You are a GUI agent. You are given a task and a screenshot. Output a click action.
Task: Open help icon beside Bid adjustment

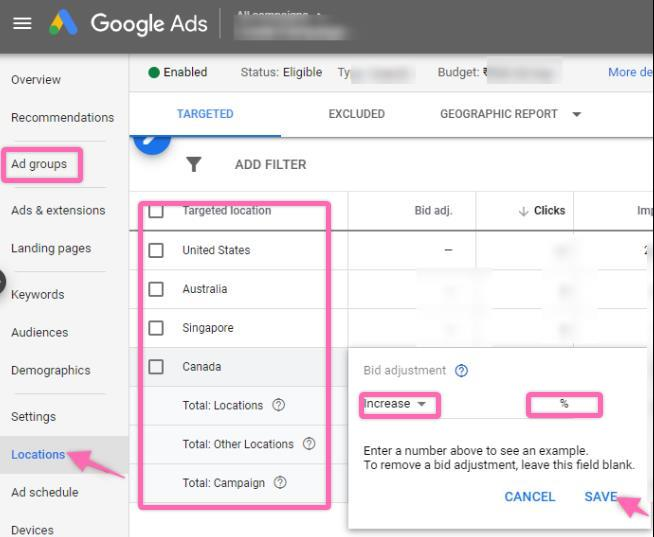[461, 370]
